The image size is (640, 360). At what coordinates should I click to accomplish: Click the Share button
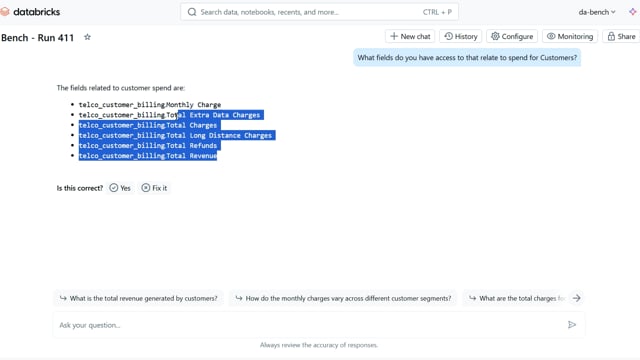[621, 36]
